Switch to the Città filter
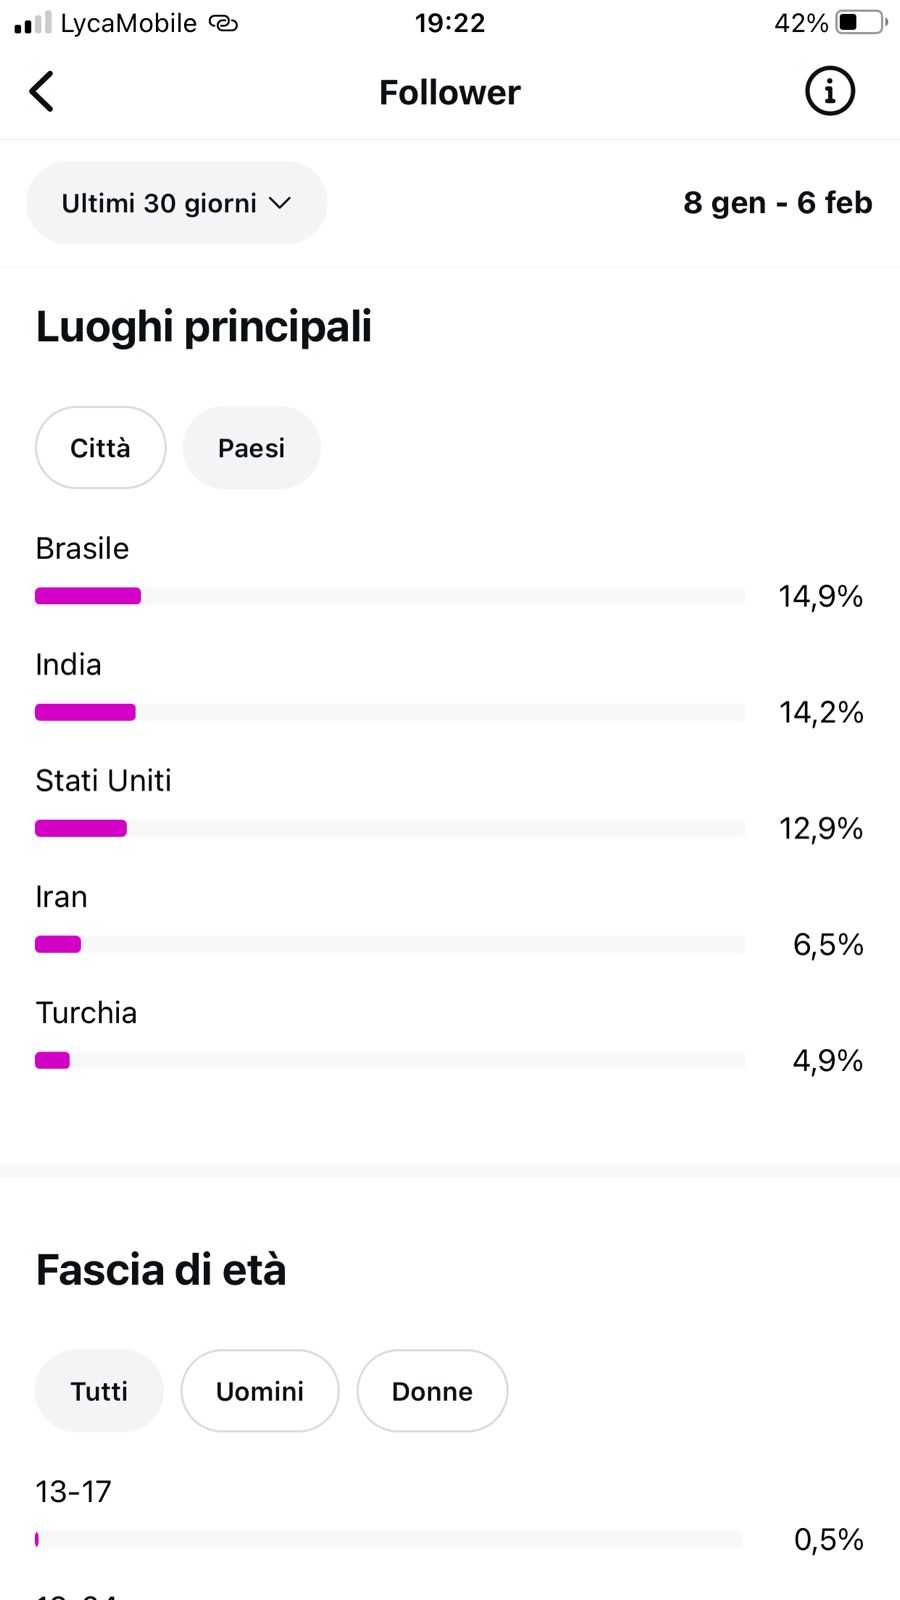Viewport: 900px width, 1600px height. point(100,448)
